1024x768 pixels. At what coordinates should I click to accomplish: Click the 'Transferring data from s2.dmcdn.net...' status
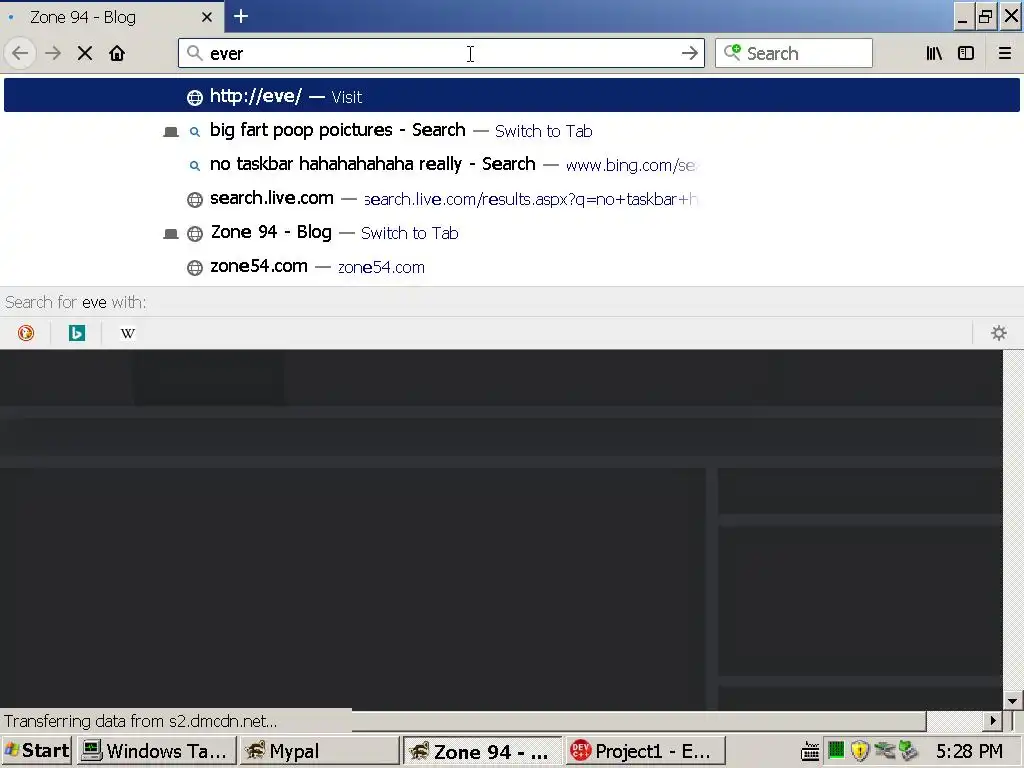140,721
